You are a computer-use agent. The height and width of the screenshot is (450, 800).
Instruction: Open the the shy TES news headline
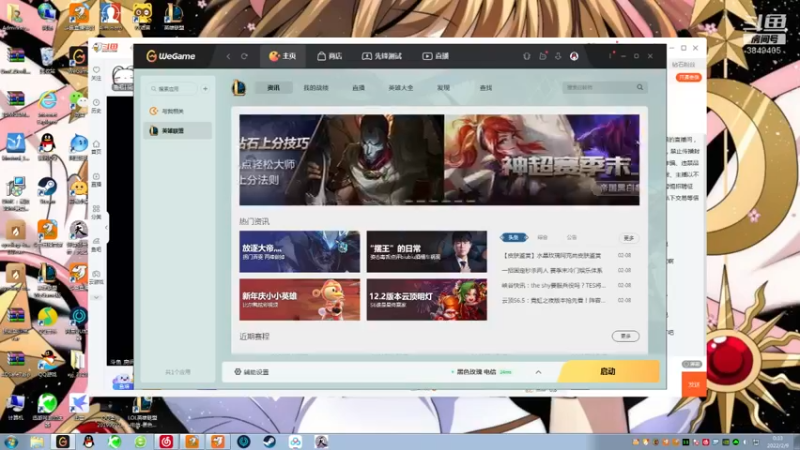[x=553, y=285]
